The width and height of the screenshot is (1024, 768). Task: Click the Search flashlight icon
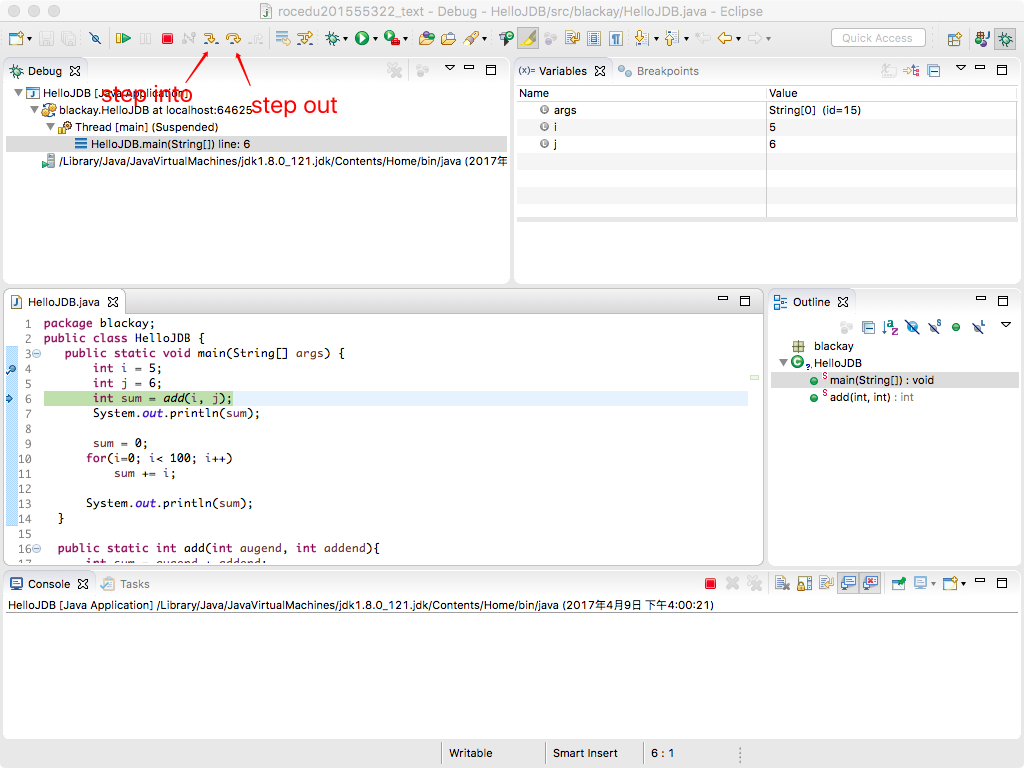(x=471, y=39)
